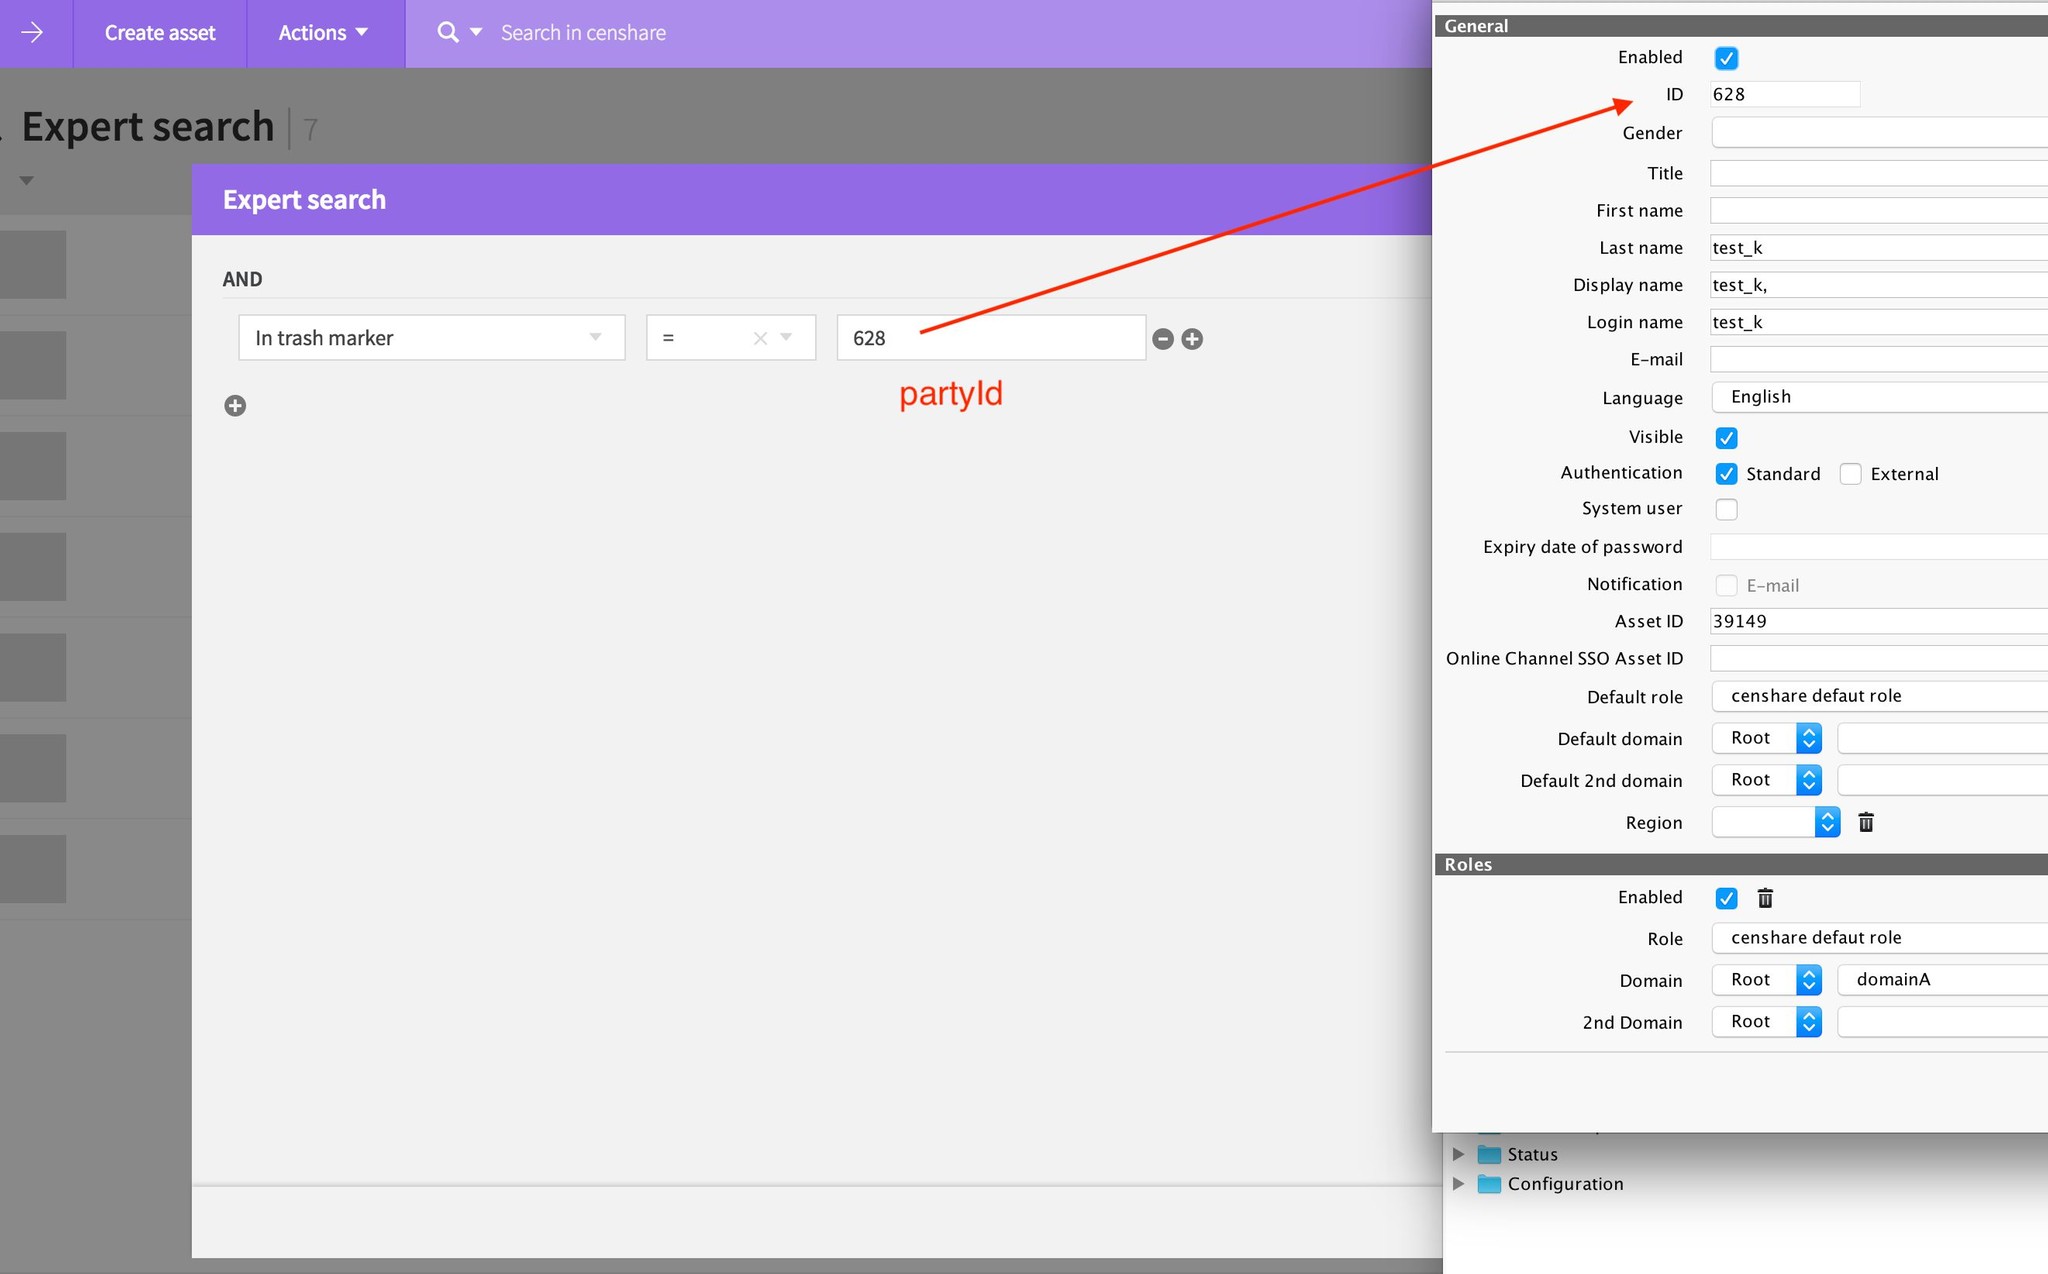
Task: Click the forward arrow icon in top bar
Action: coord(32,33)
